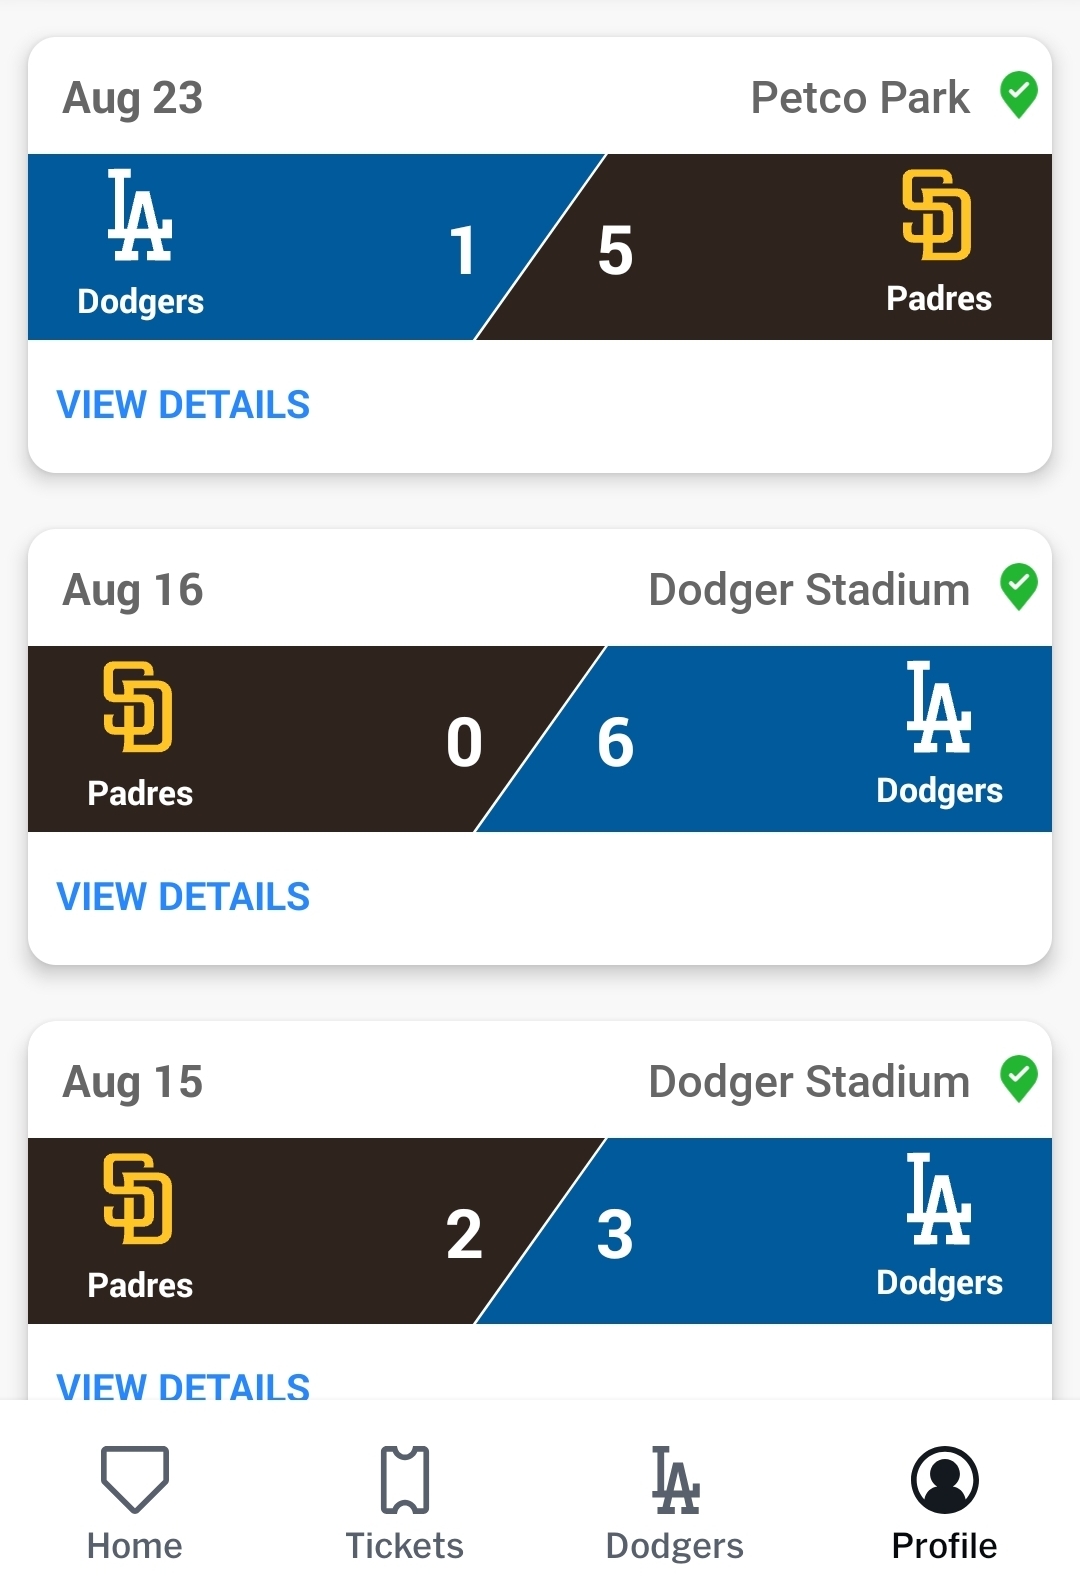Image resolution: width=1080 pixels, height=1581 pixels.
Task: Click Dodgers LA logo in Aug 23 scoreboard
Action: (140, 215)
